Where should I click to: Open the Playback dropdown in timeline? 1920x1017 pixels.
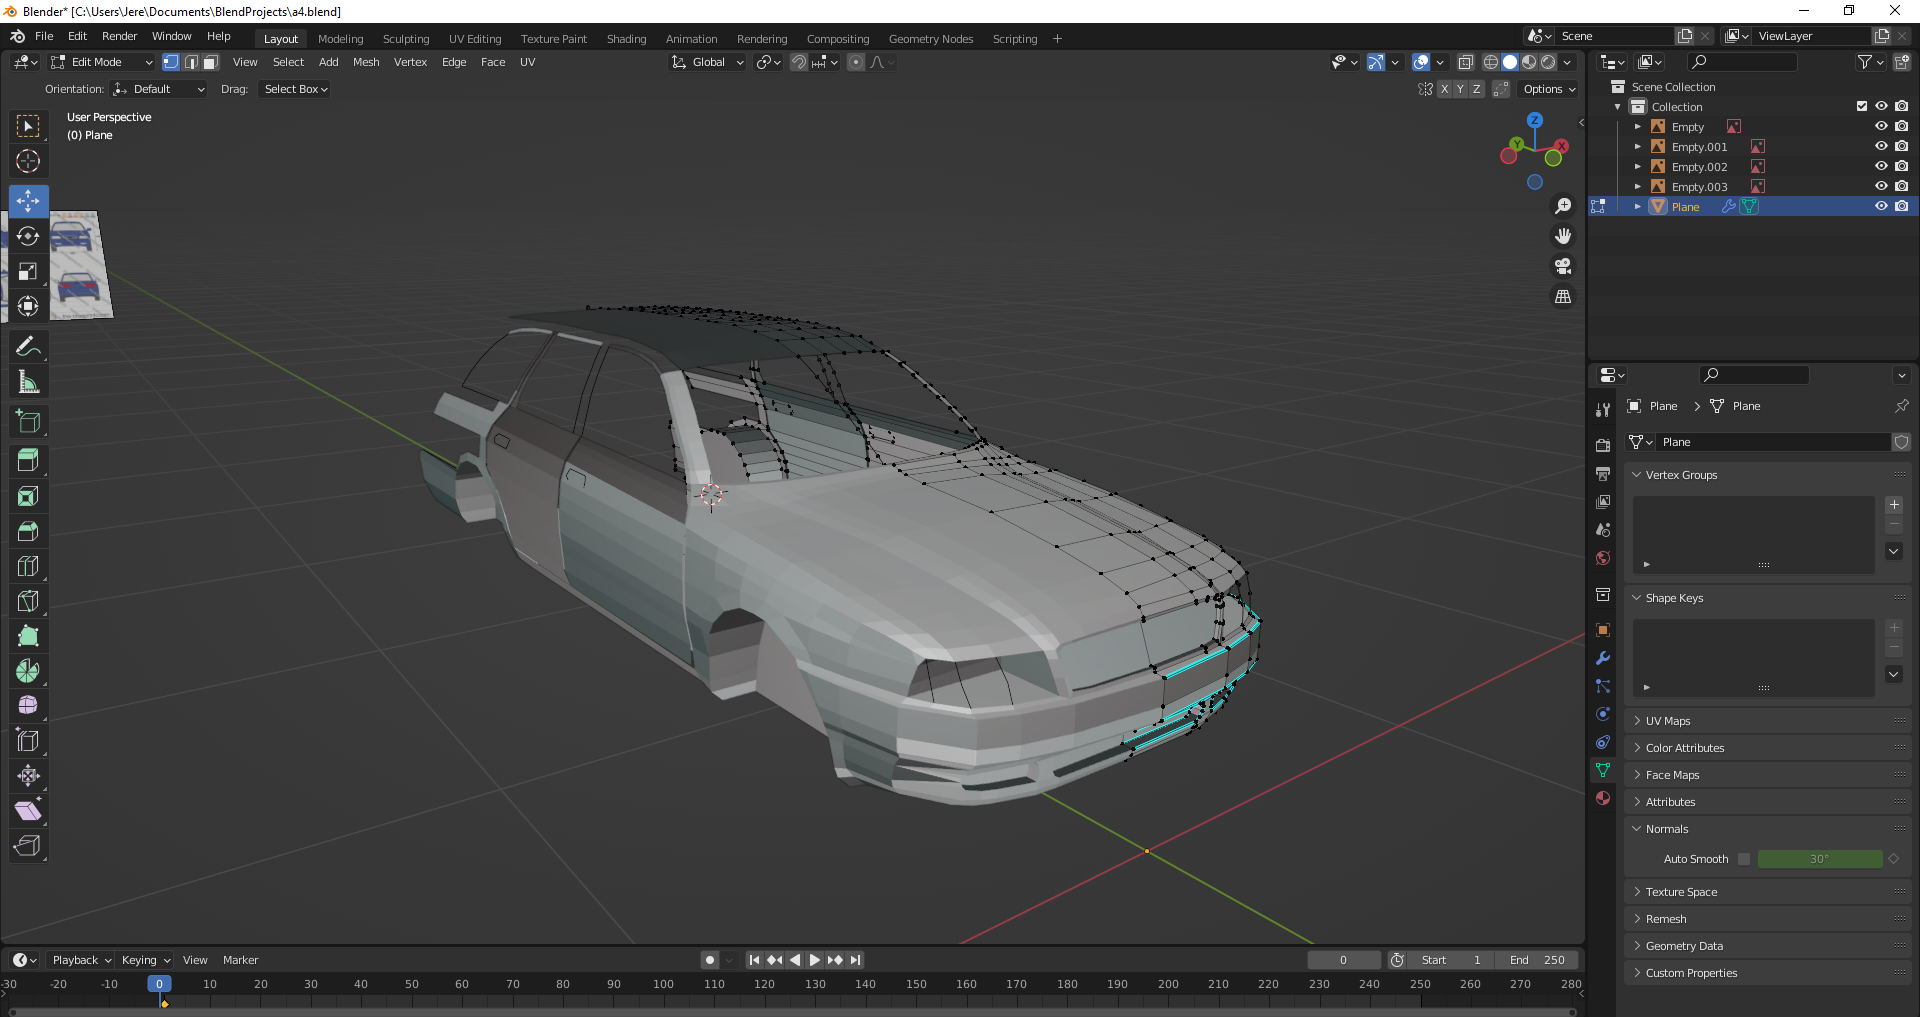(82, 960)
